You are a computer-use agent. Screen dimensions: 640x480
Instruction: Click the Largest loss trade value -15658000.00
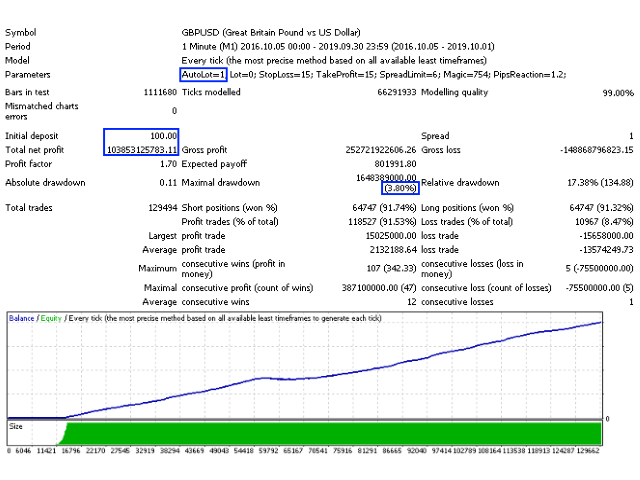pos(607,236)
